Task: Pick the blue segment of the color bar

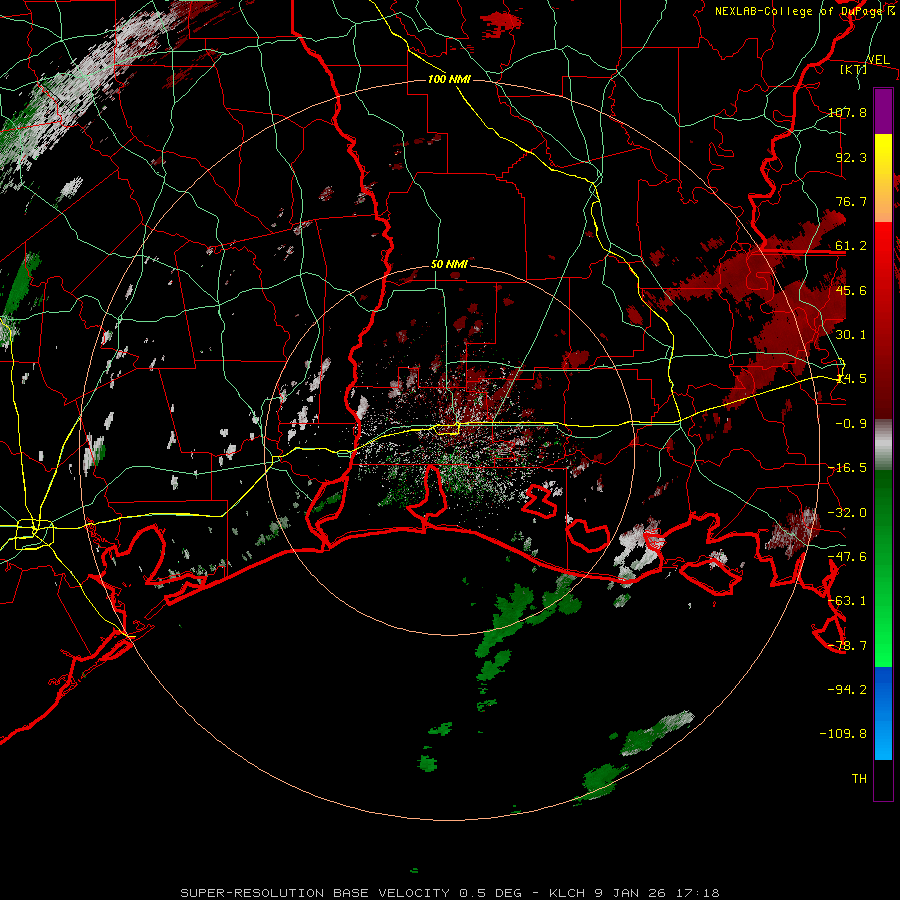Action: tap(883, 713)
